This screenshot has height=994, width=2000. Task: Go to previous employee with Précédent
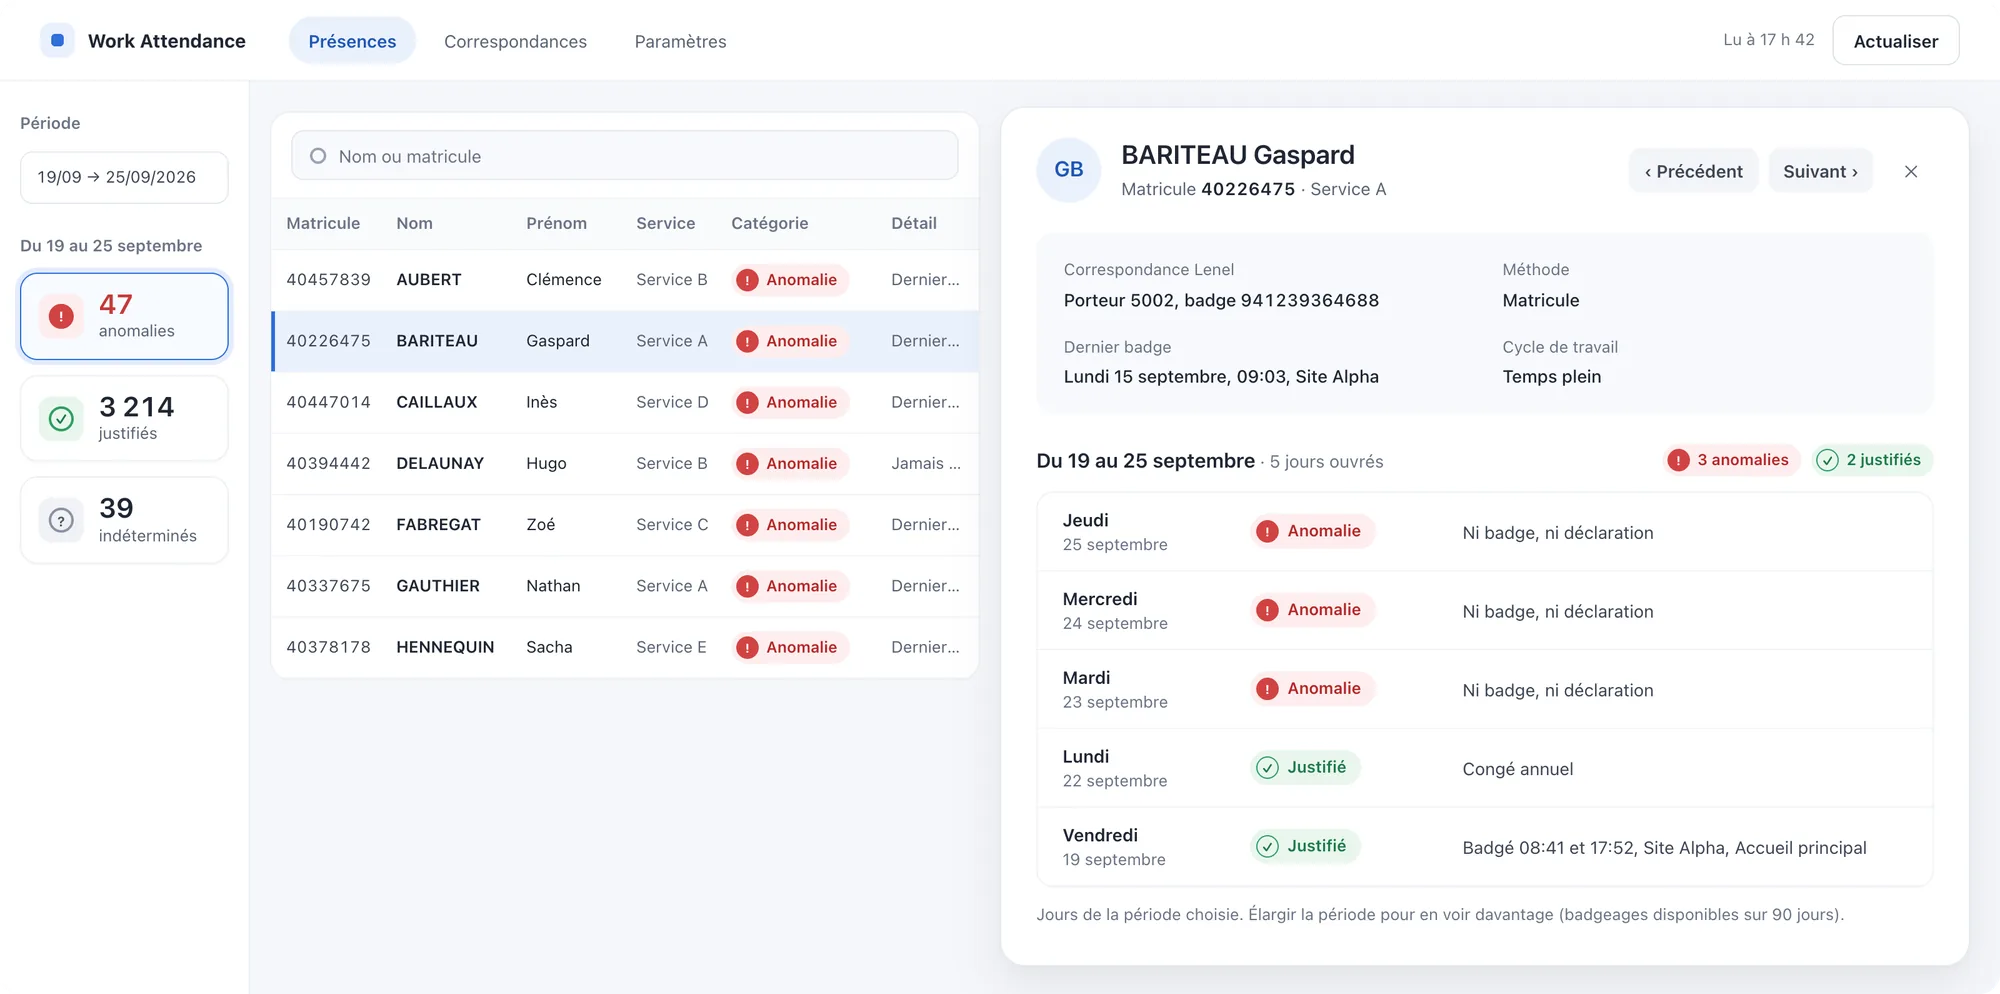click(1693, 171)
